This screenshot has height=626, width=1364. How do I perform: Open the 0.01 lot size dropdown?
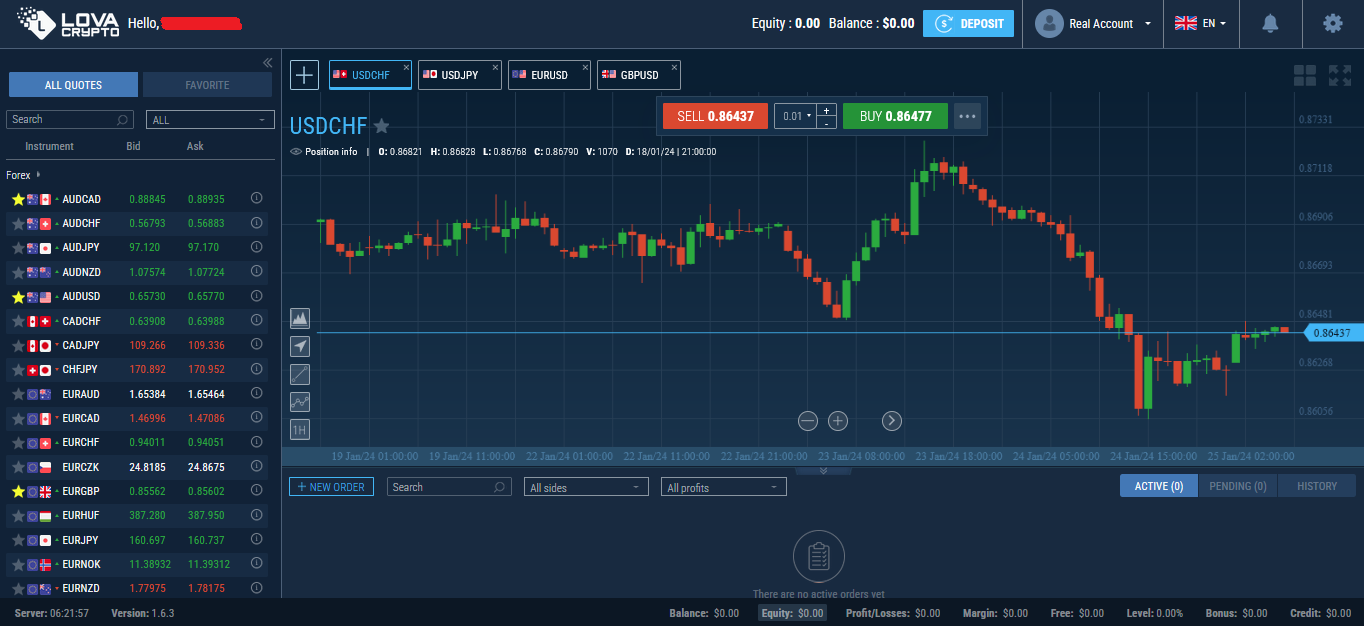pyautogui.click(x=795, y=116)
